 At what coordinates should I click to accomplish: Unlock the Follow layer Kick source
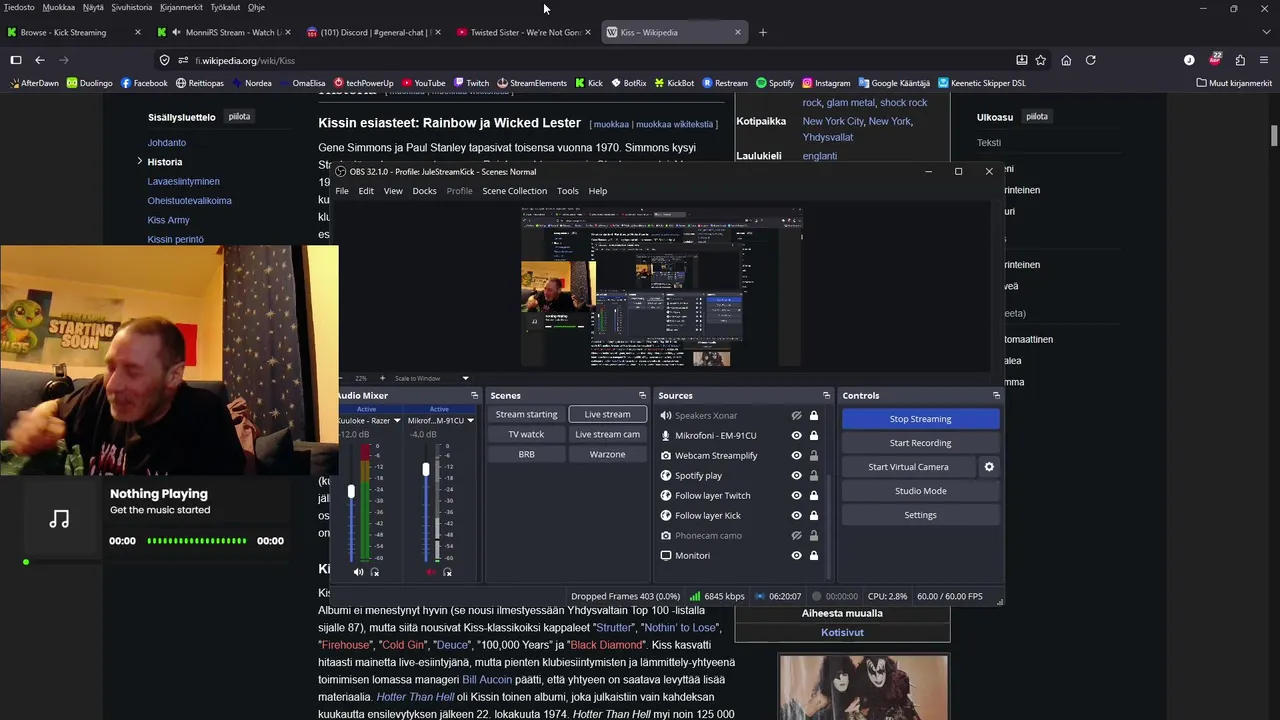814,516
